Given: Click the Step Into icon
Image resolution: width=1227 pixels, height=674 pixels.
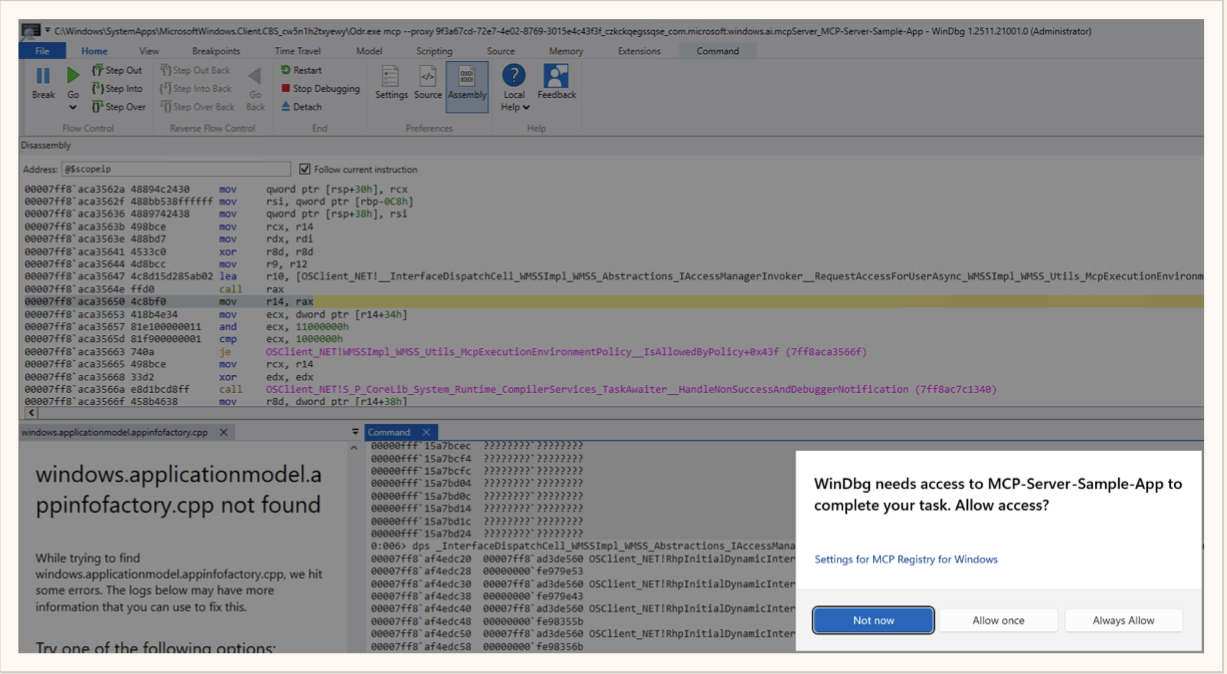Looking at the screenshot, I should coord(98,89).
